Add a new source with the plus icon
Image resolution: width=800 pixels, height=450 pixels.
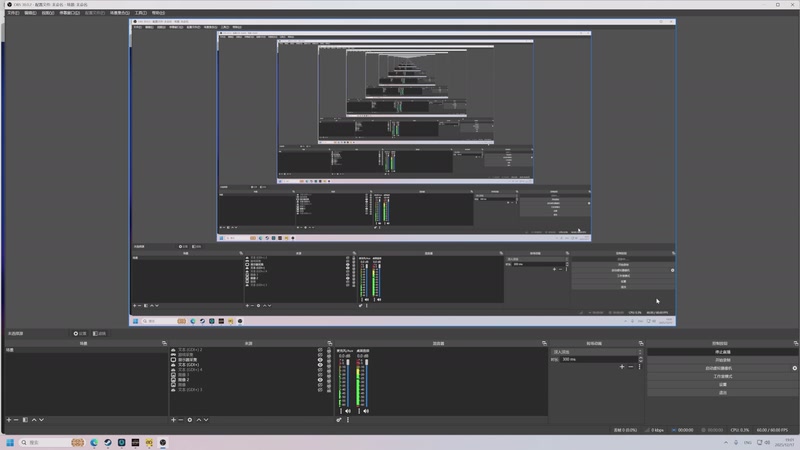[173, 420]
